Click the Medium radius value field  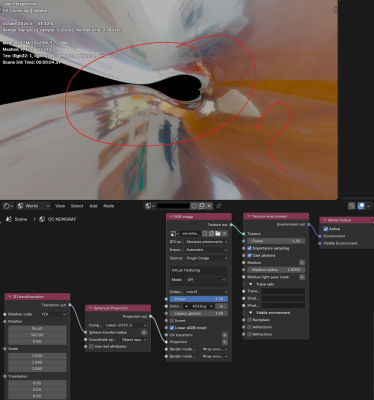276,270
